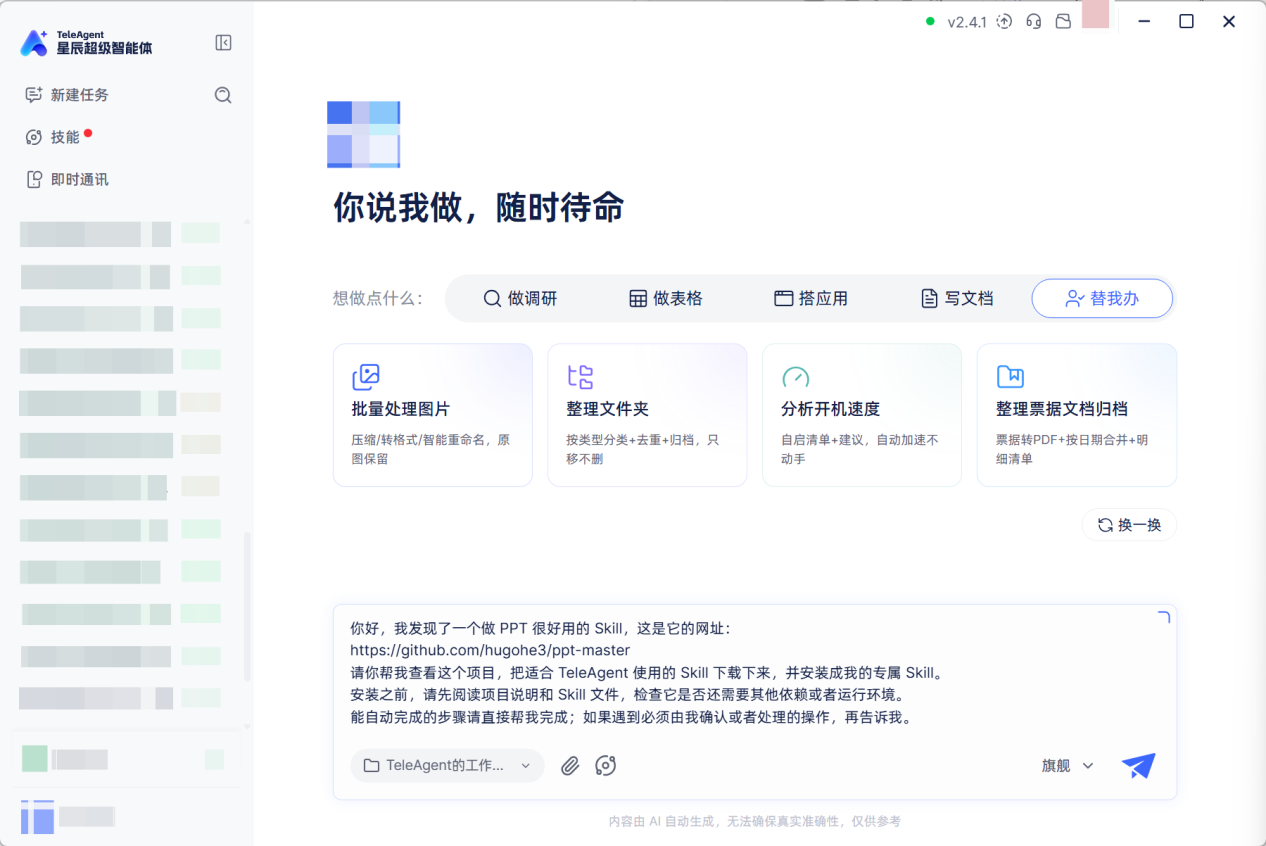Choose the 批量处理图片 card
This screenshot has width=1266, height=846.
433,415
